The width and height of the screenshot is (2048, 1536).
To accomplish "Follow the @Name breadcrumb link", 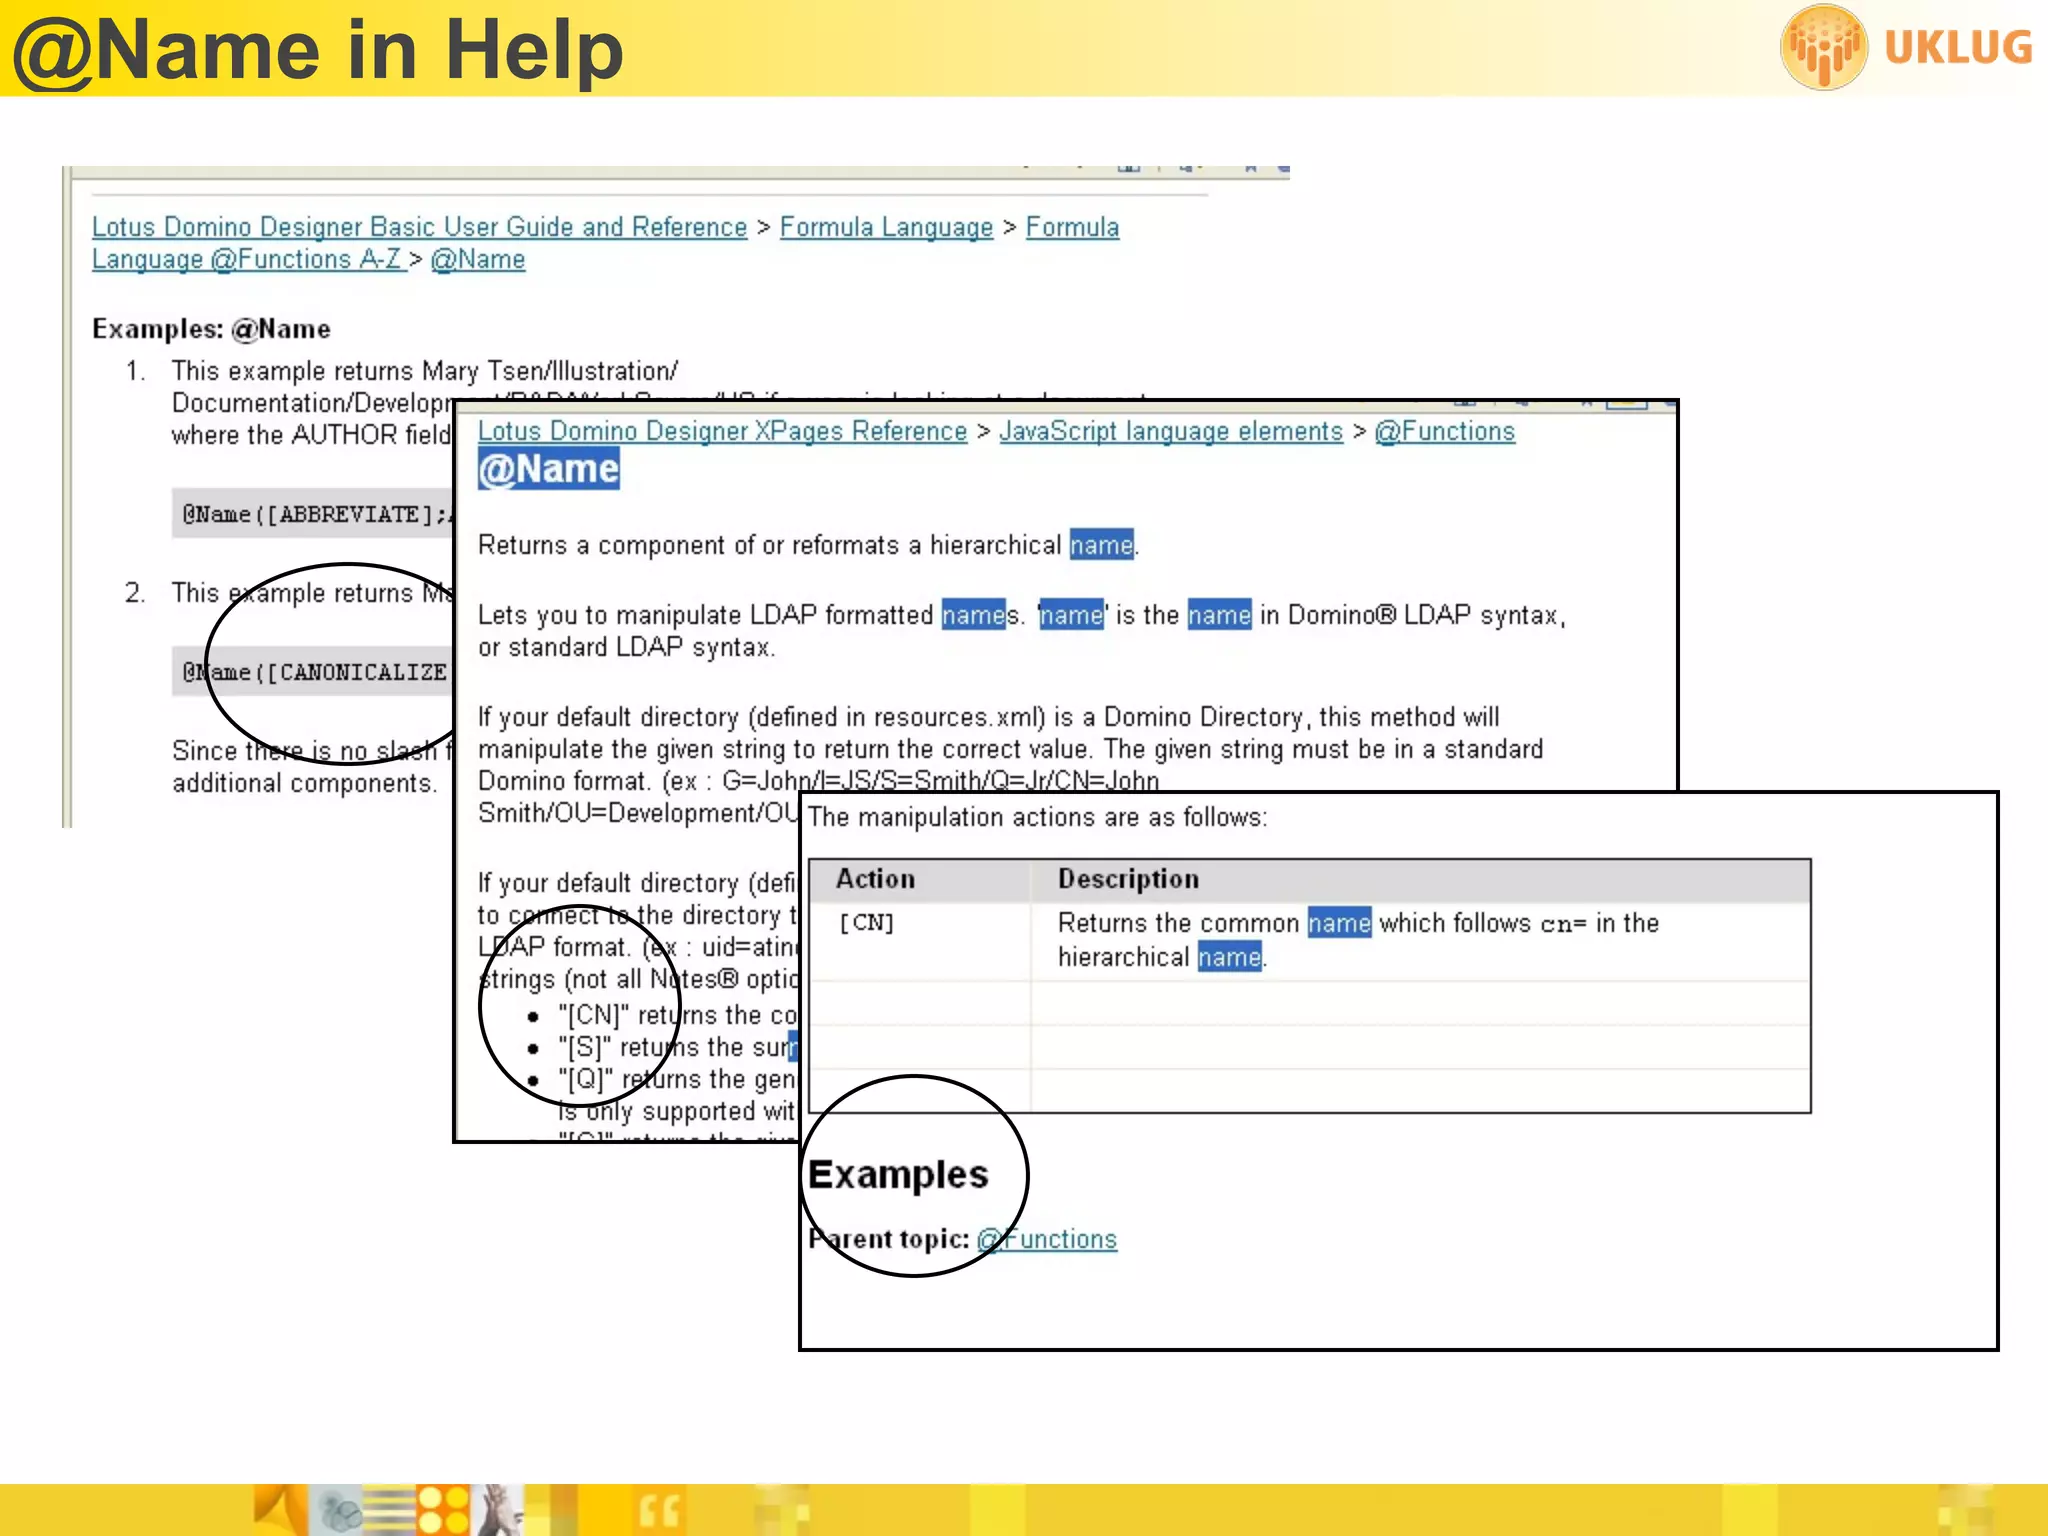I will 477,260.
